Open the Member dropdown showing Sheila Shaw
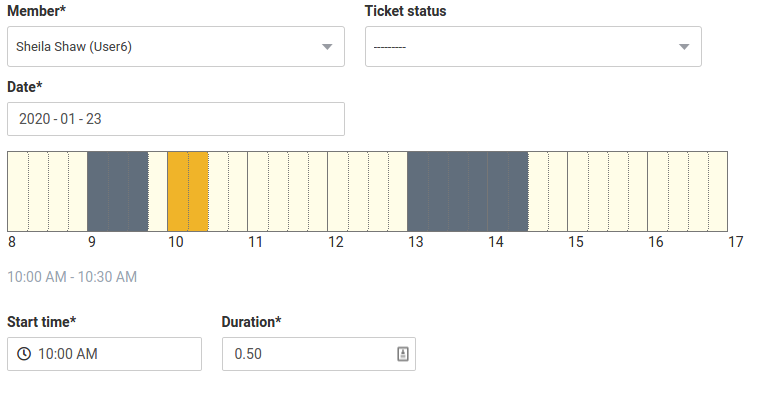 pyautogui.click(x=176, y=47)
